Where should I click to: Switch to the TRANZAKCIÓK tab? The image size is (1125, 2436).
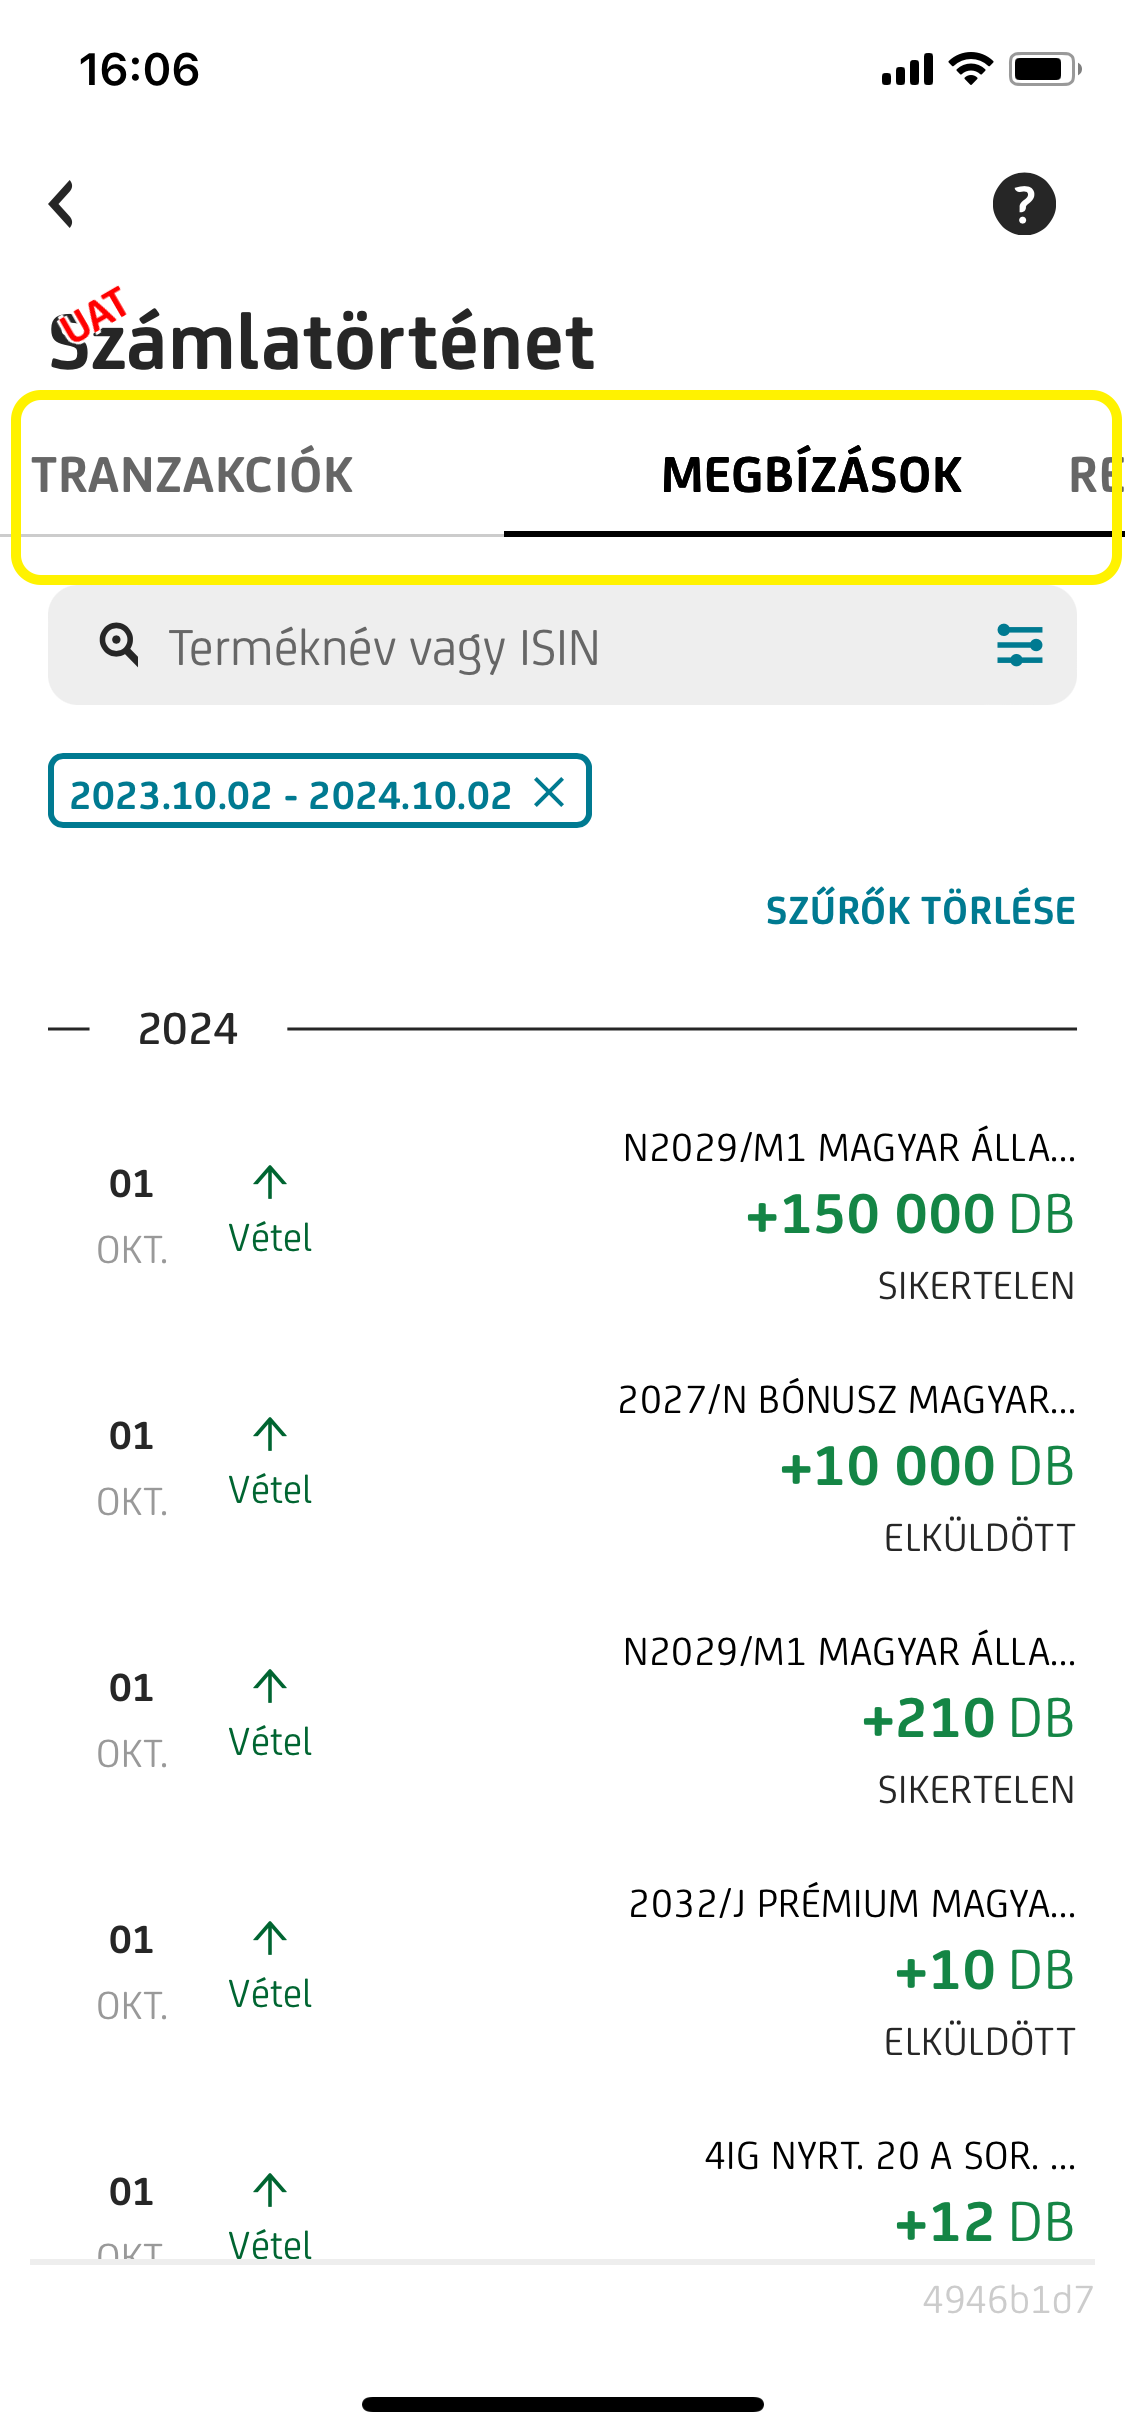193,475
